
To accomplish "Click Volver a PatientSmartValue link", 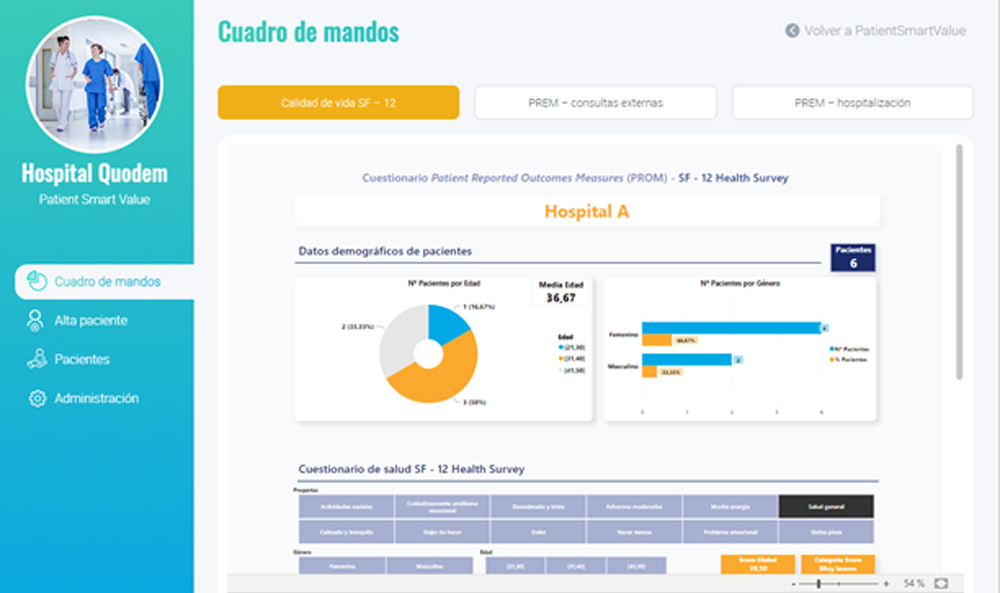I will coord(885,31).
